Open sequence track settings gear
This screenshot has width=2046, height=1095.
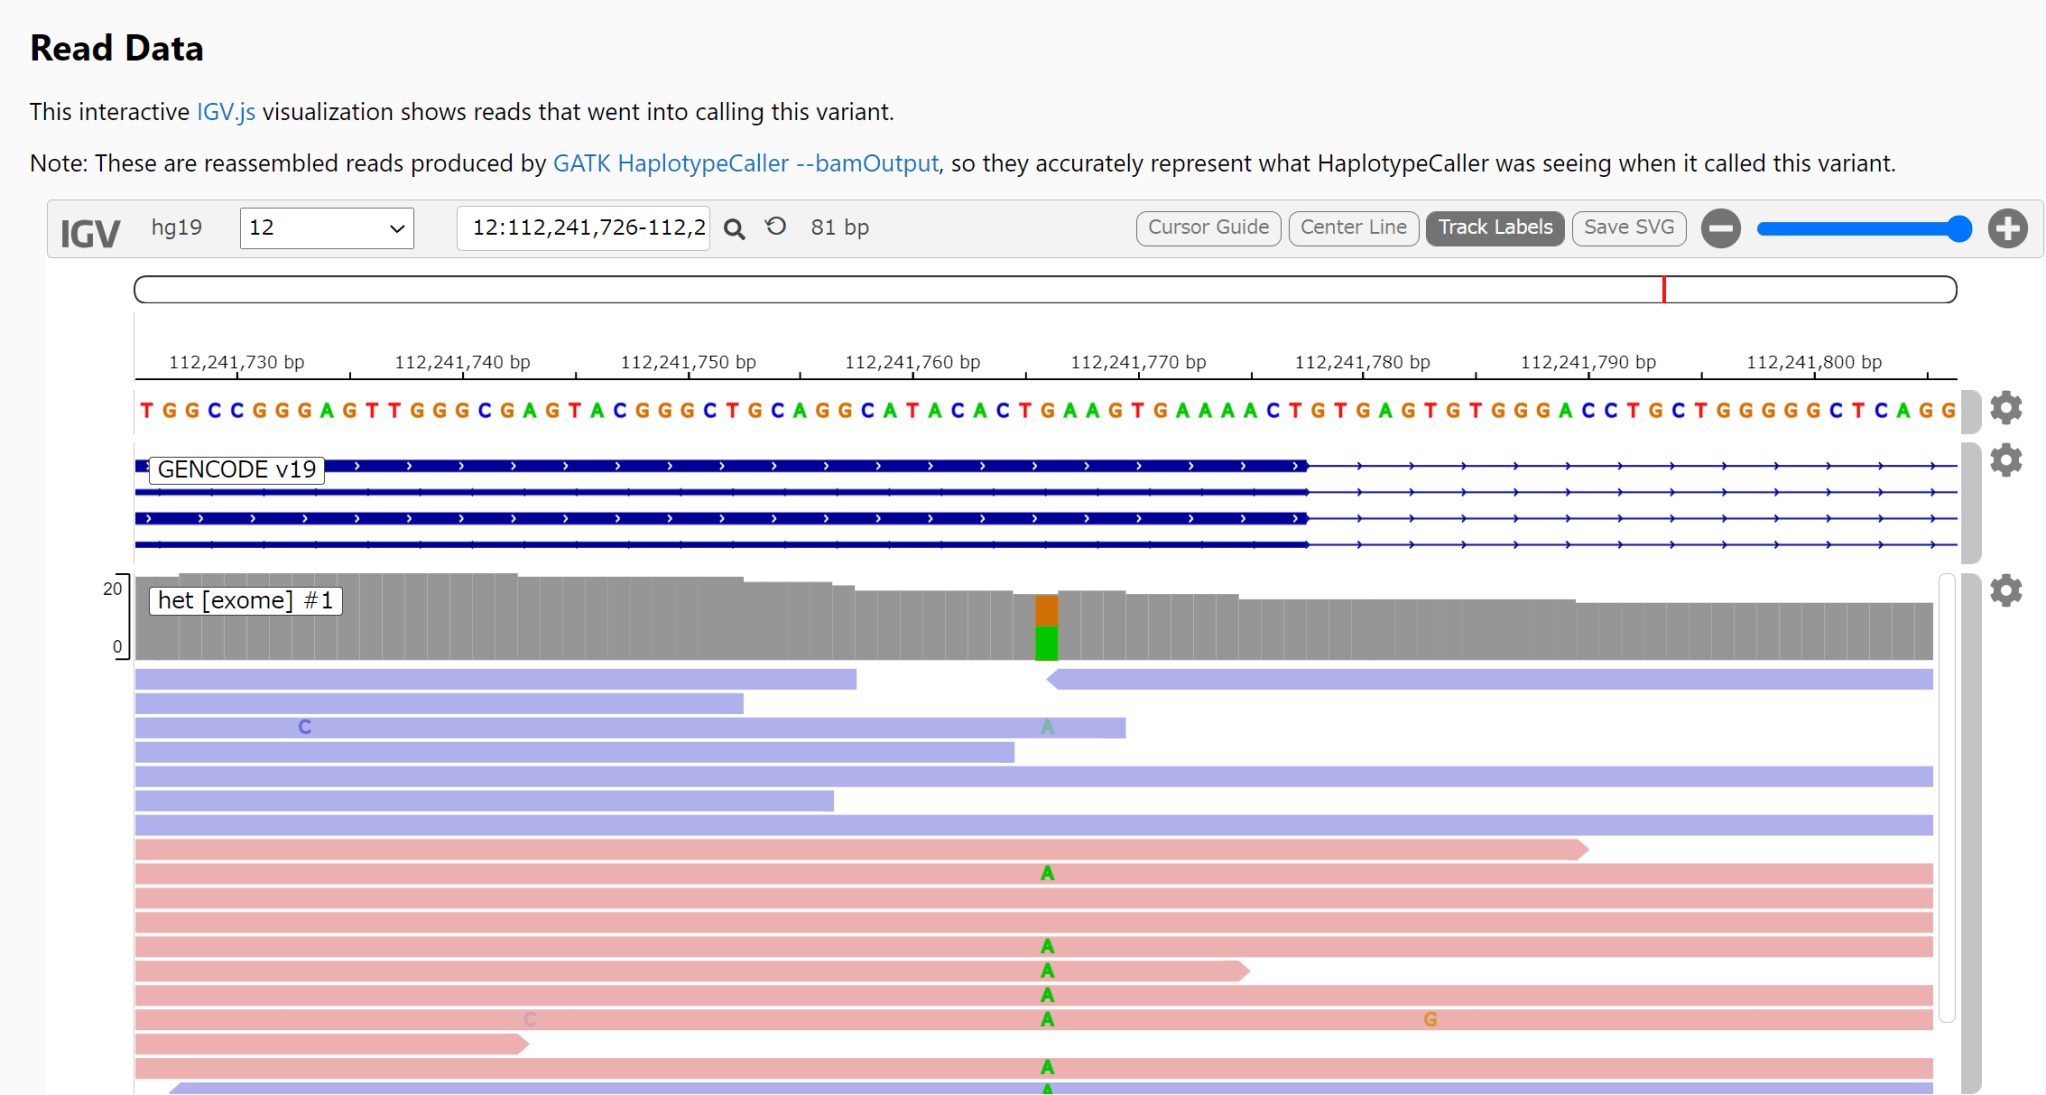coord(2005,408)
